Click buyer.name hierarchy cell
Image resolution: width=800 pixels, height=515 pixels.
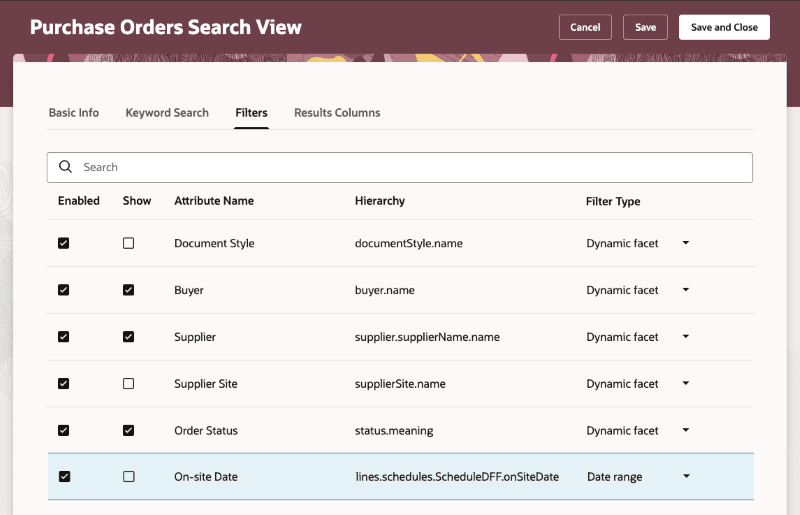pyautogui.click(x=385, y=290)
